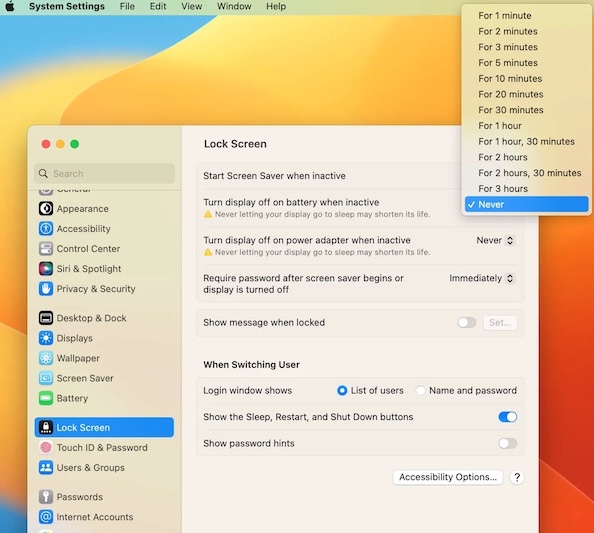Viewport: 594px width, 533px height.
Task: Open Lock Screen sidebar item
Action: [x=104, y=427]
